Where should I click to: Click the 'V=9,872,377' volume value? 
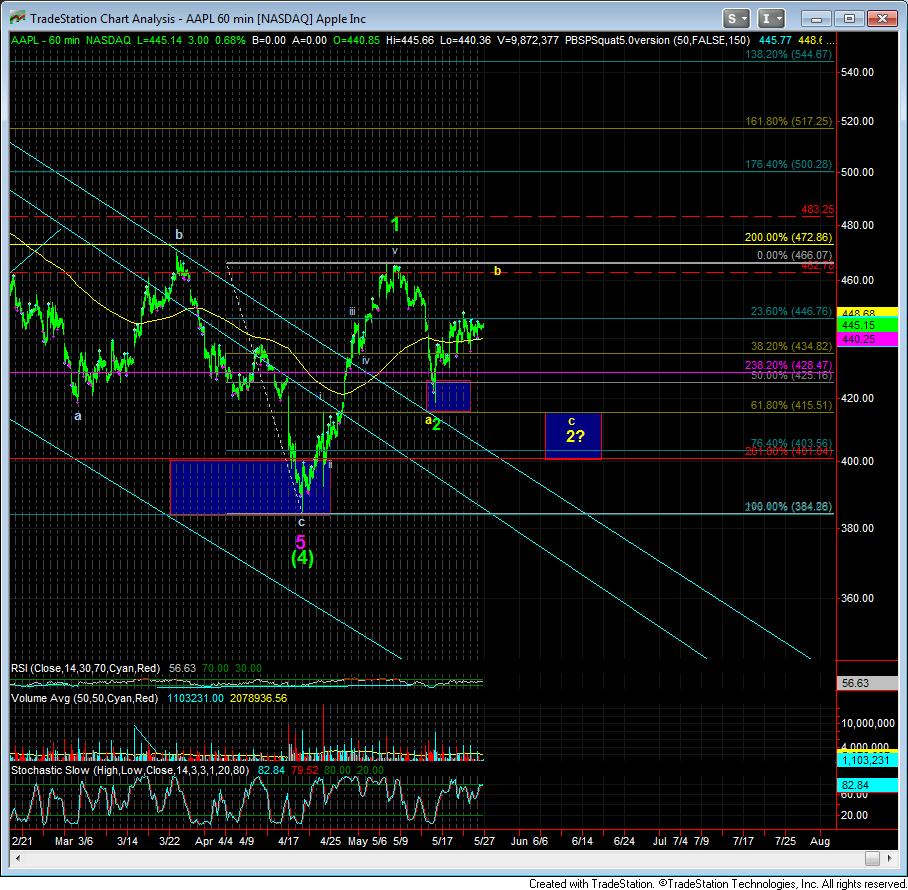point(528,41)
